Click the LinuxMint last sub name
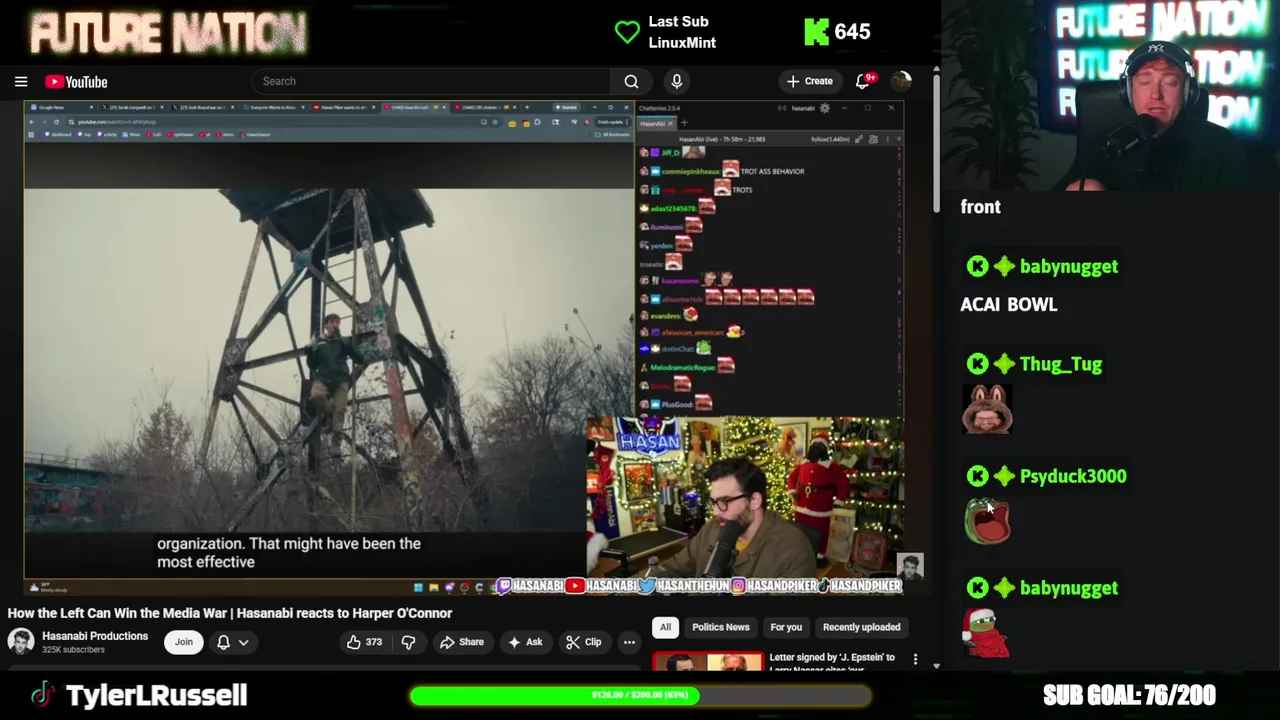Screen dimensions: 1280x720 pos(682,43)
